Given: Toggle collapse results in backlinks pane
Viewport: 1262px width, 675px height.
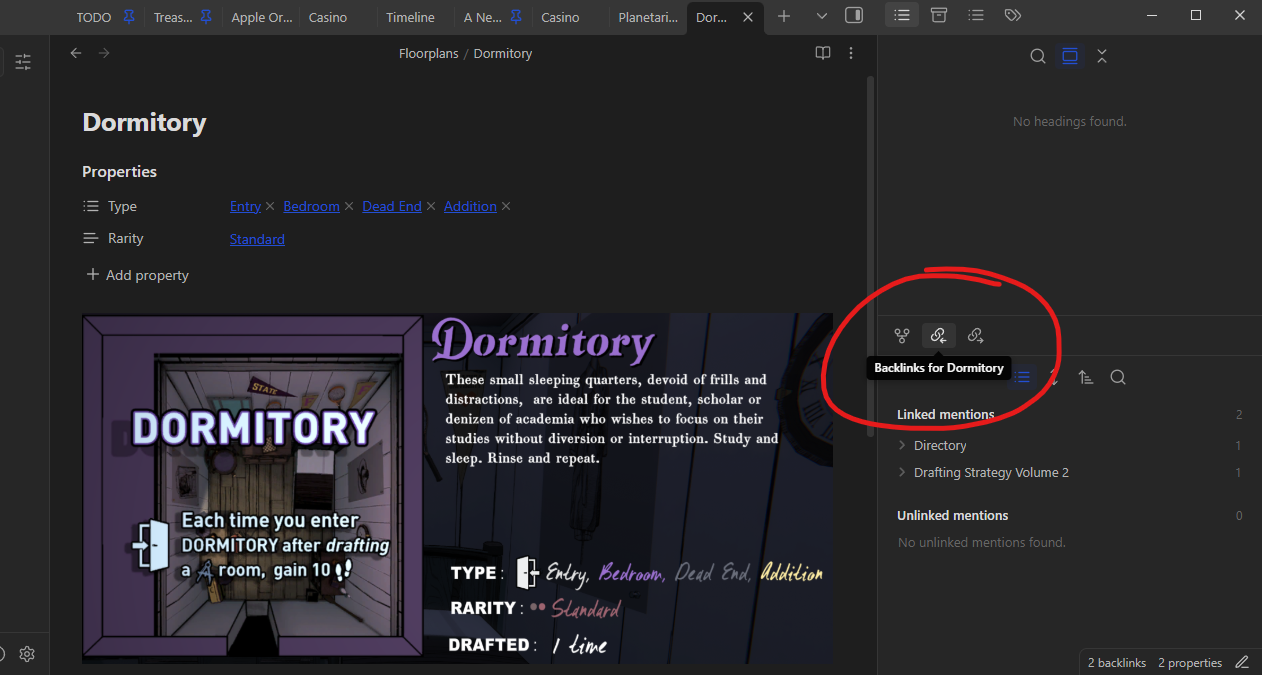Looking at the screenshot, I should (x=1022, y=377).
